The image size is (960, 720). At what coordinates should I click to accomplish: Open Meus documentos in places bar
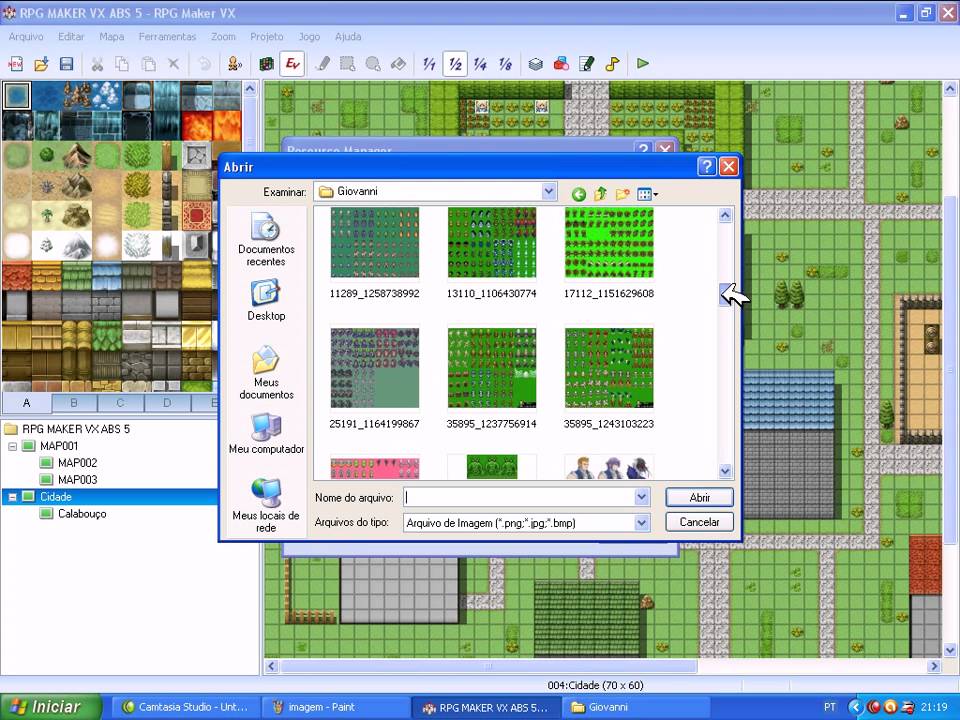coord(266,372)
